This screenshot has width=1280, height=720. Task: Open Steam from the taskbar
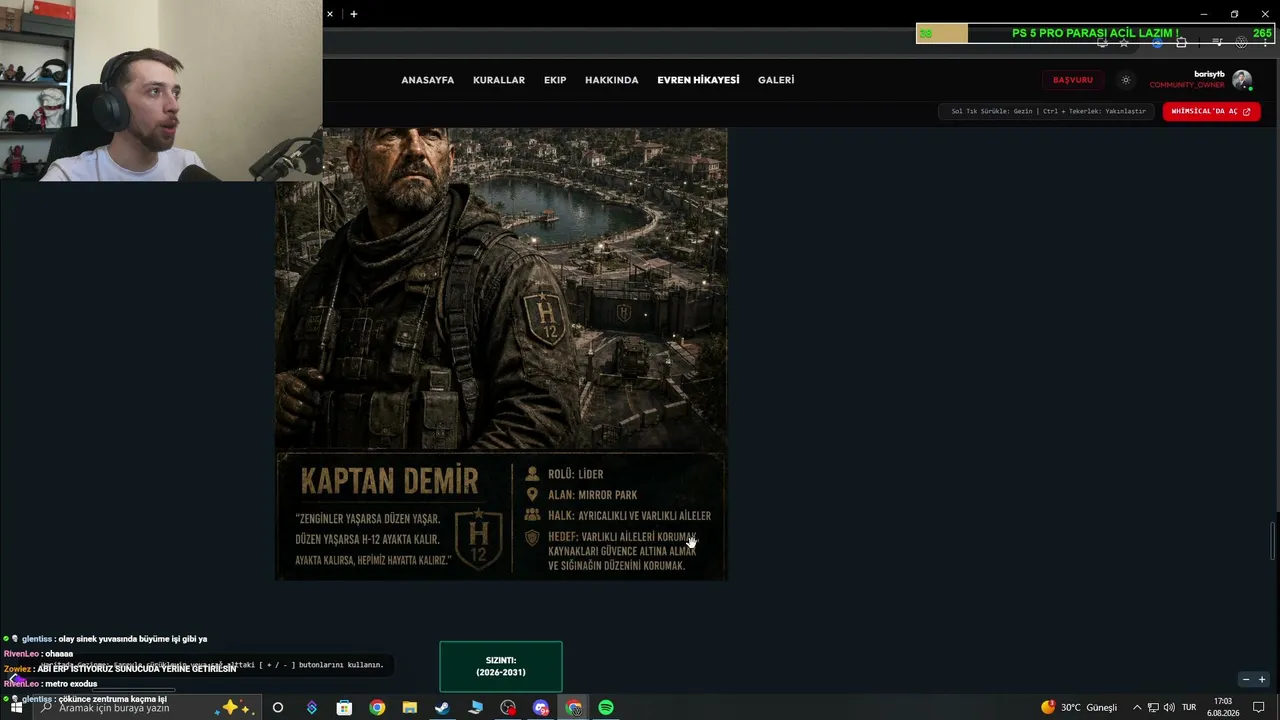coord(442,707)
